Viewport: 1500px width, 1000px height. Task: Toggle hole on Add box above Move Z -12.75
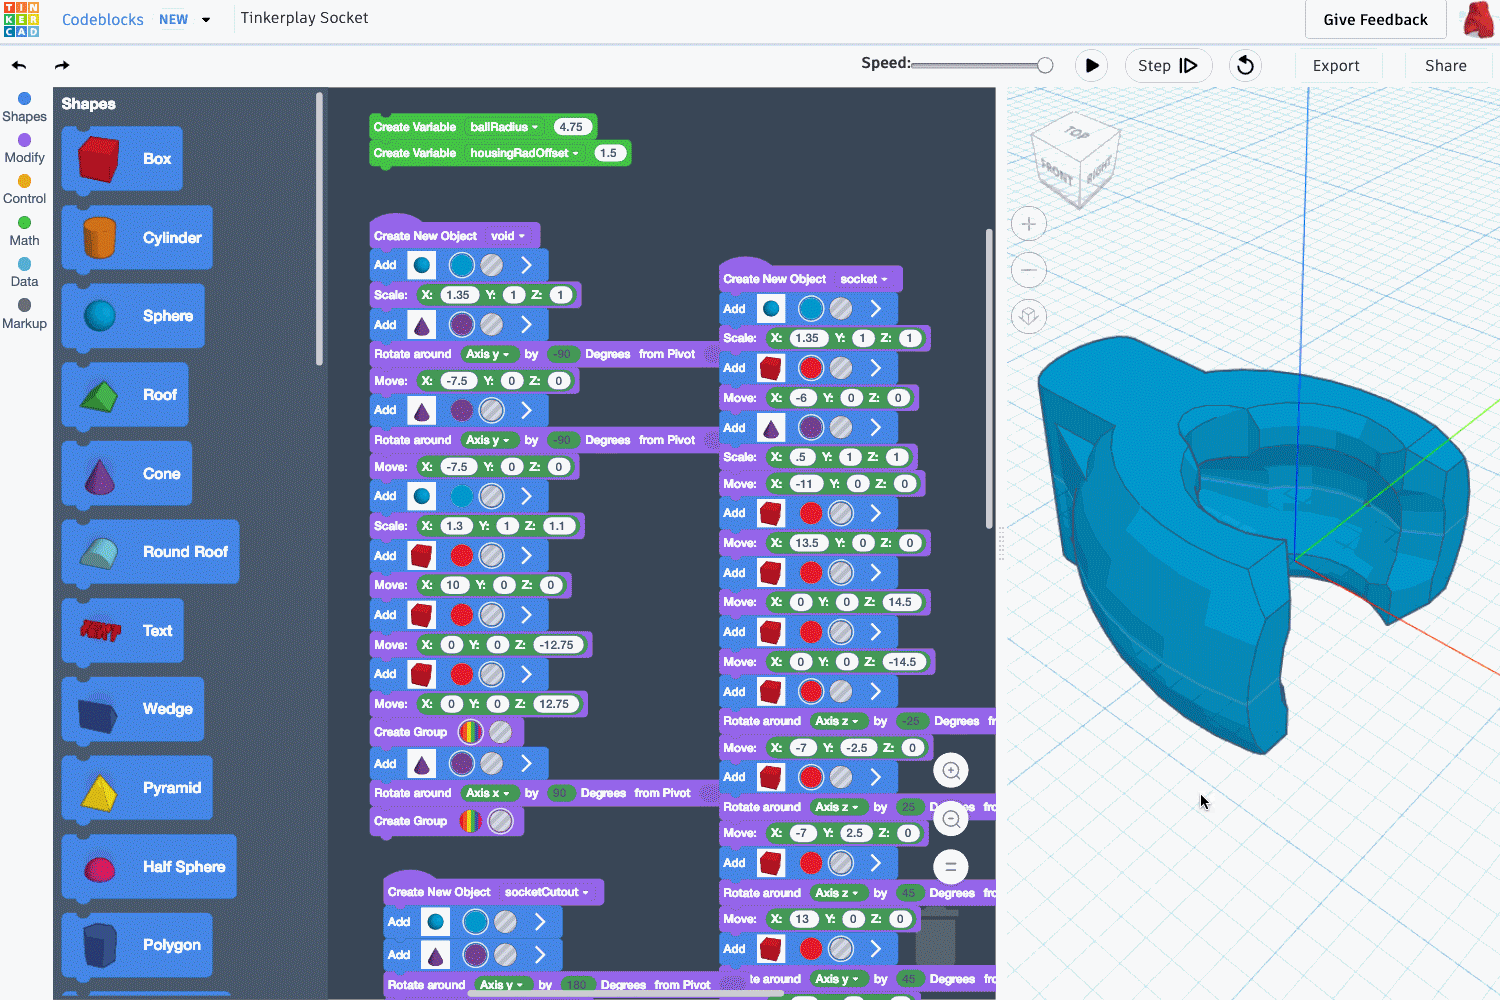tap(491, 615)
